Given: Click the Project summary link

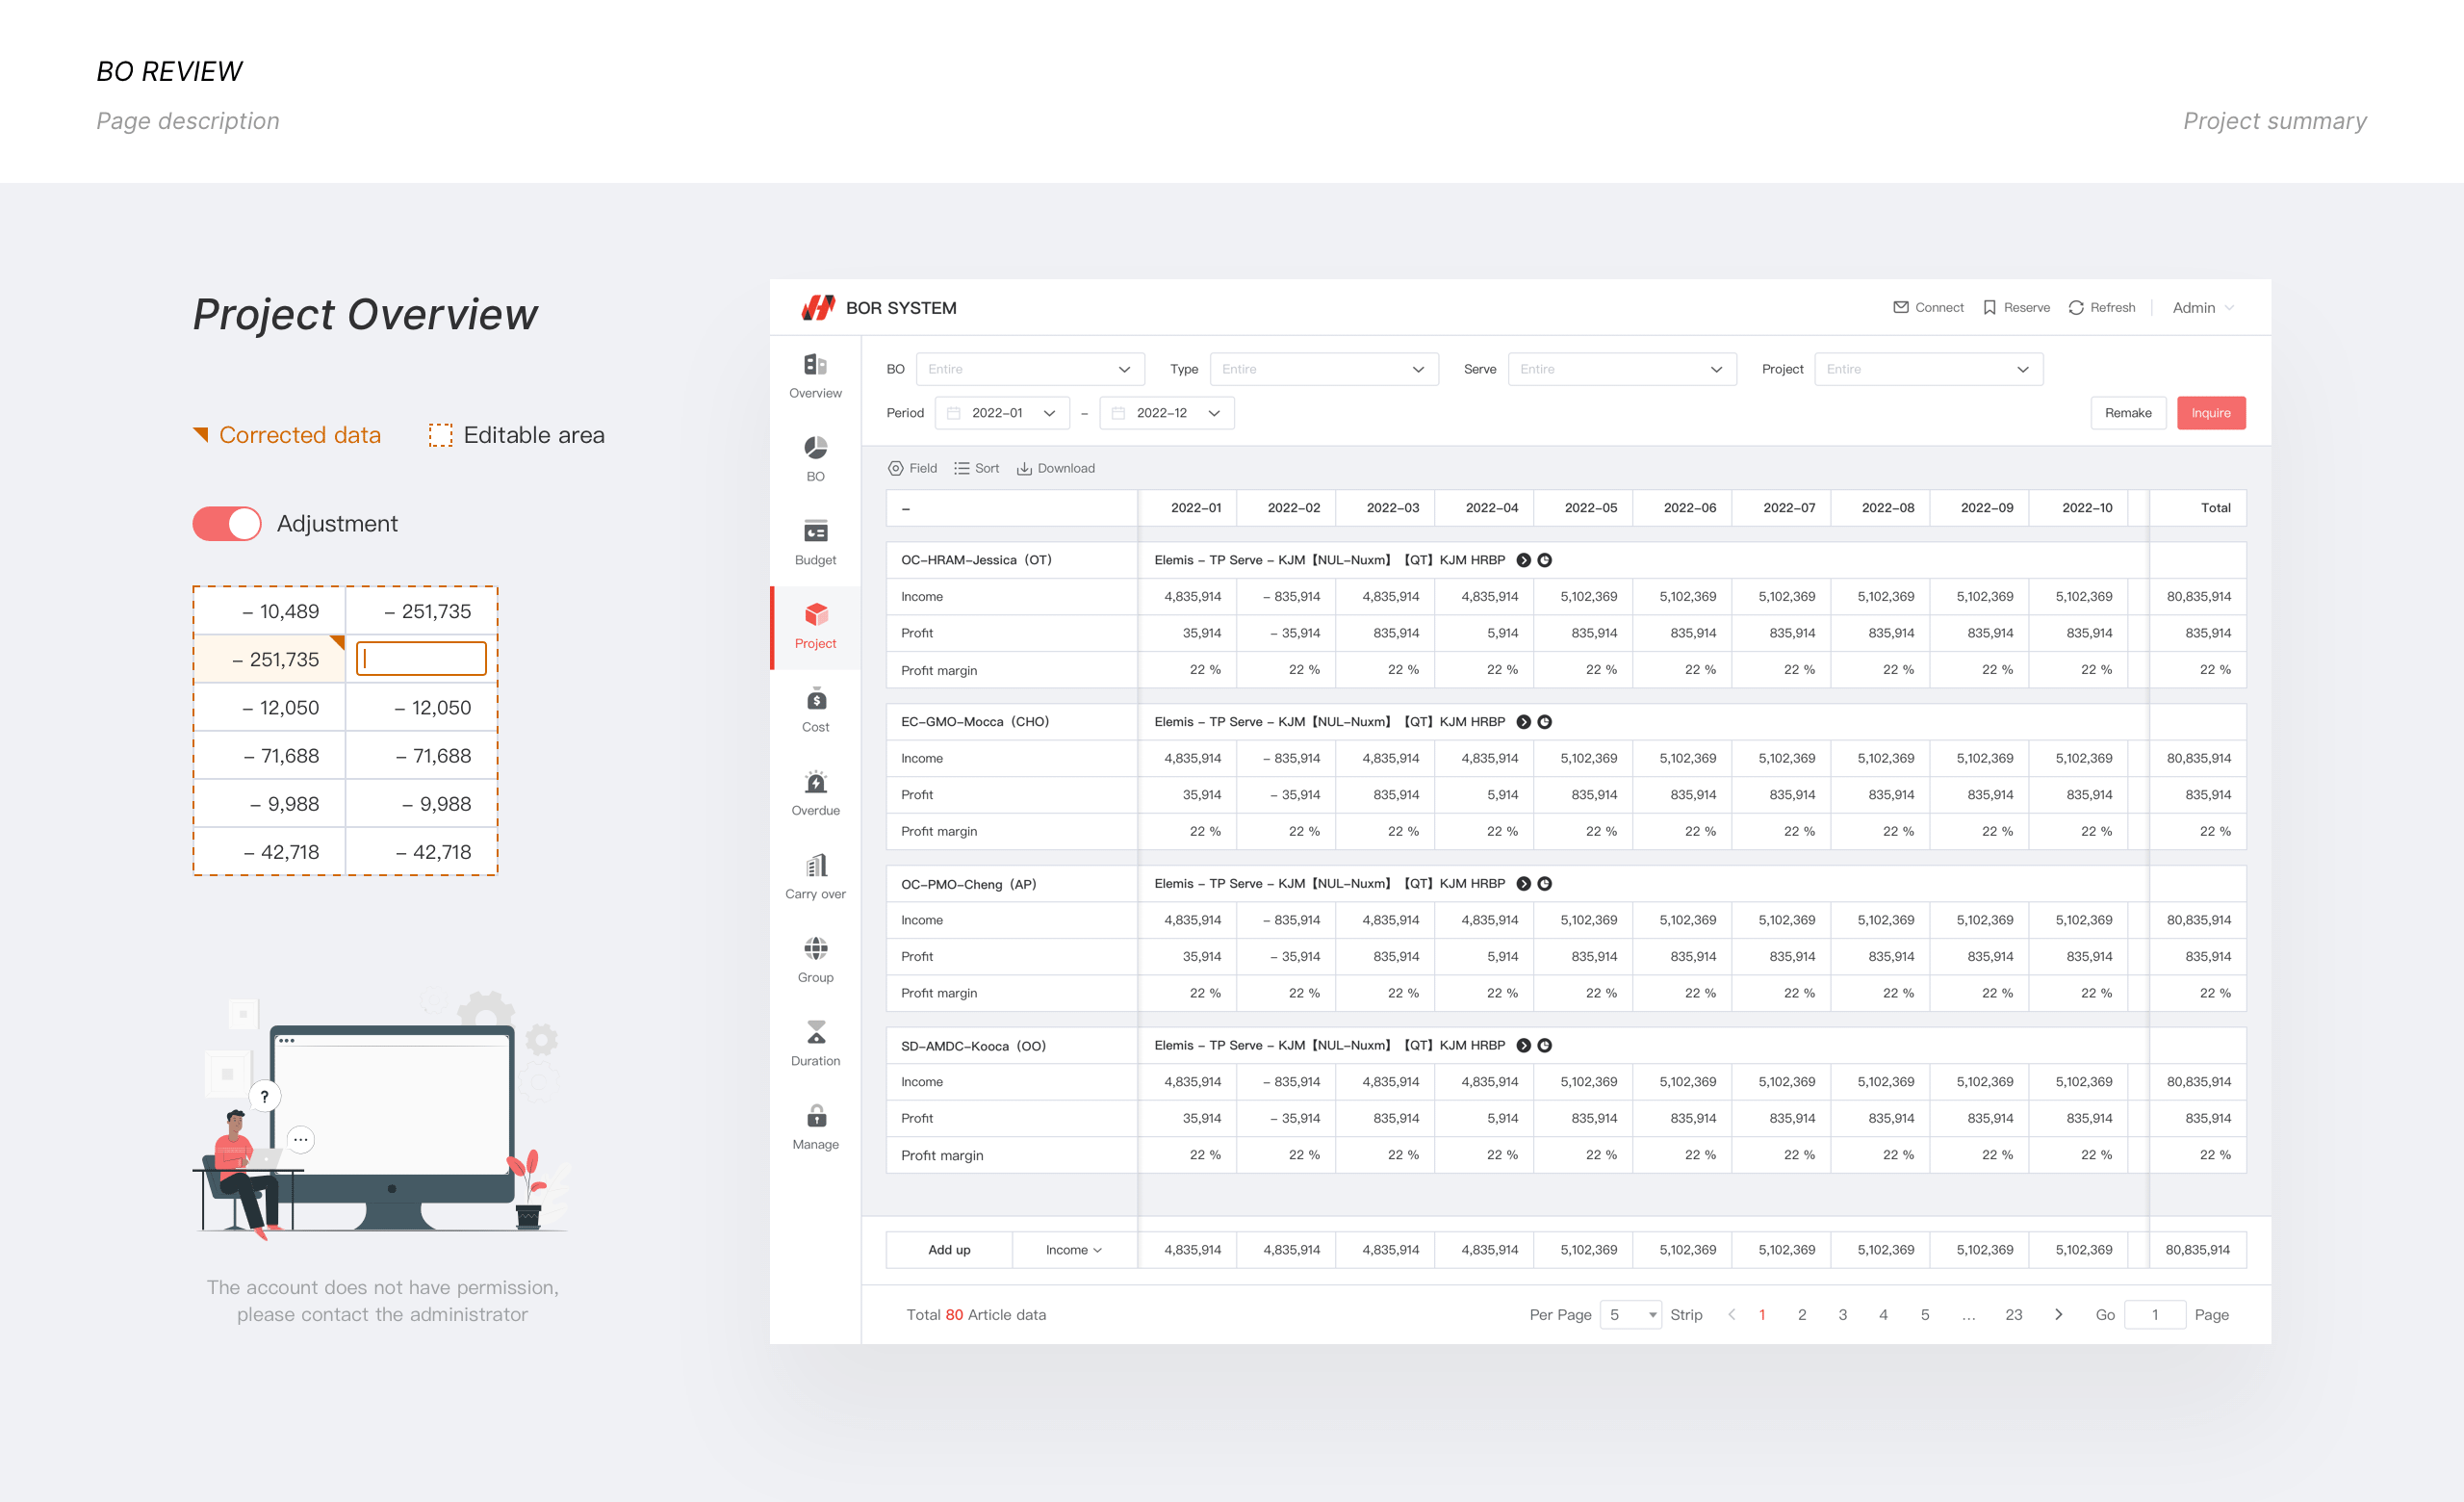Looking at the screenshot, I should pyautogui.click(x=2274, y=121).
